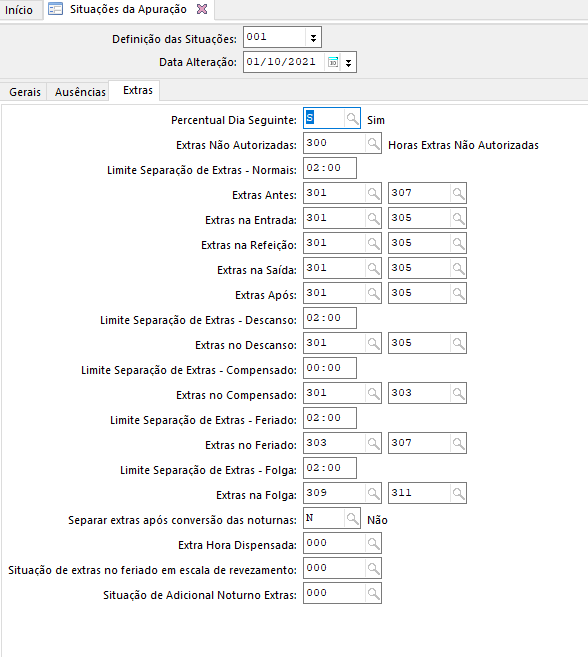
Task: Select the Situações da Apuração tab
Action: click(x=128, y=9)
